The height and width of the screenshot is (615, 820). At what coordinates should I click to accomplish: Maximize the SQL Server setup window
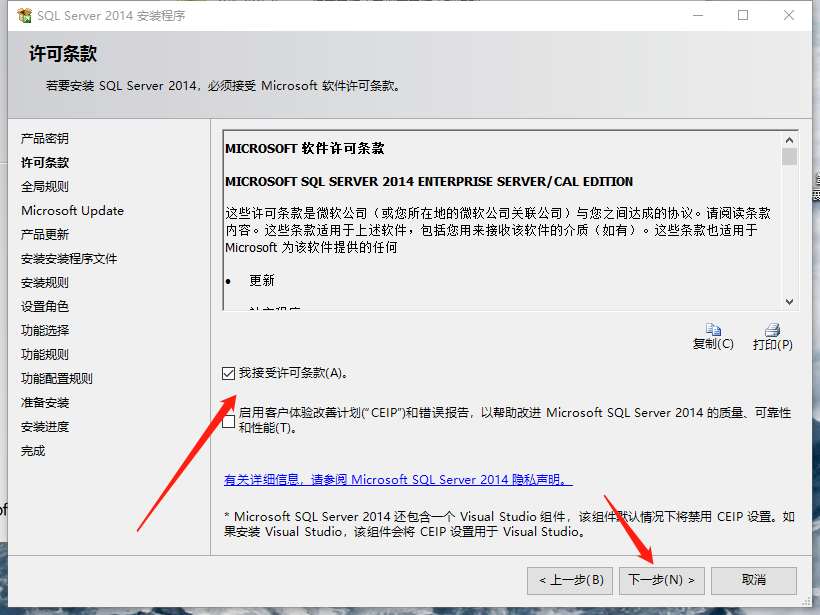click(x=743, y=16)
